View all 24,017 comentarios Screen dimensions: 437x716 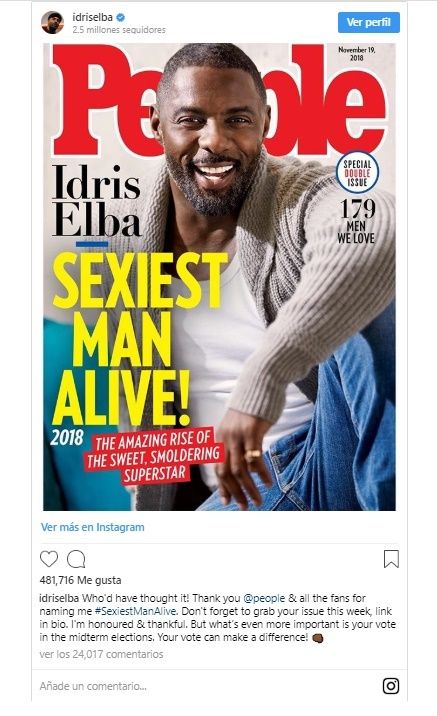click(101, 654)
